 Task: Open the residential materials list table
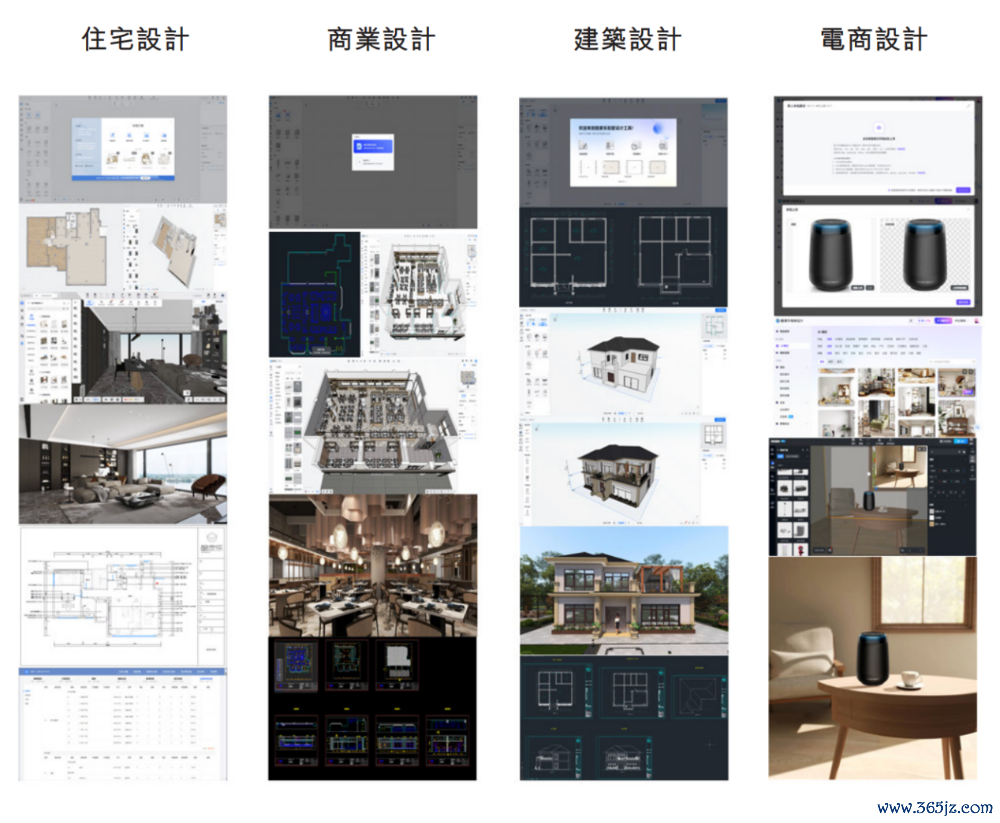pos(122,724)
